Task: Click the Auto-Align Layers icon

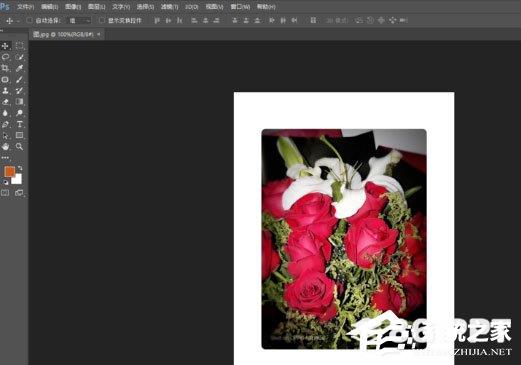Action: click(313, 21)
